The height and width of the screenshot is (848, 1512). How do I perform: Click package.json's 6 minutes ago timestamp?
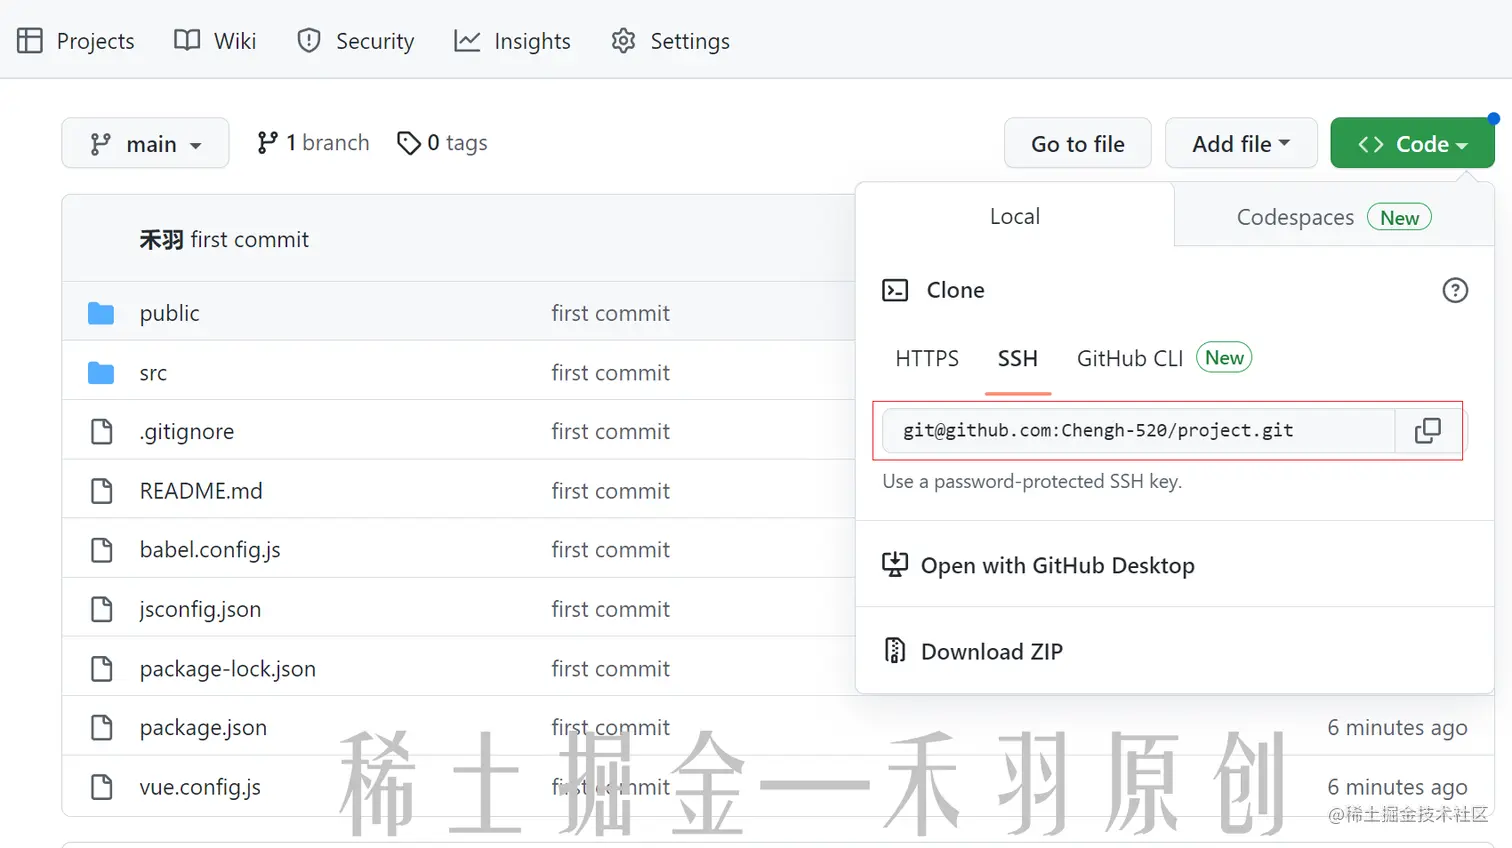(1397, 727)
